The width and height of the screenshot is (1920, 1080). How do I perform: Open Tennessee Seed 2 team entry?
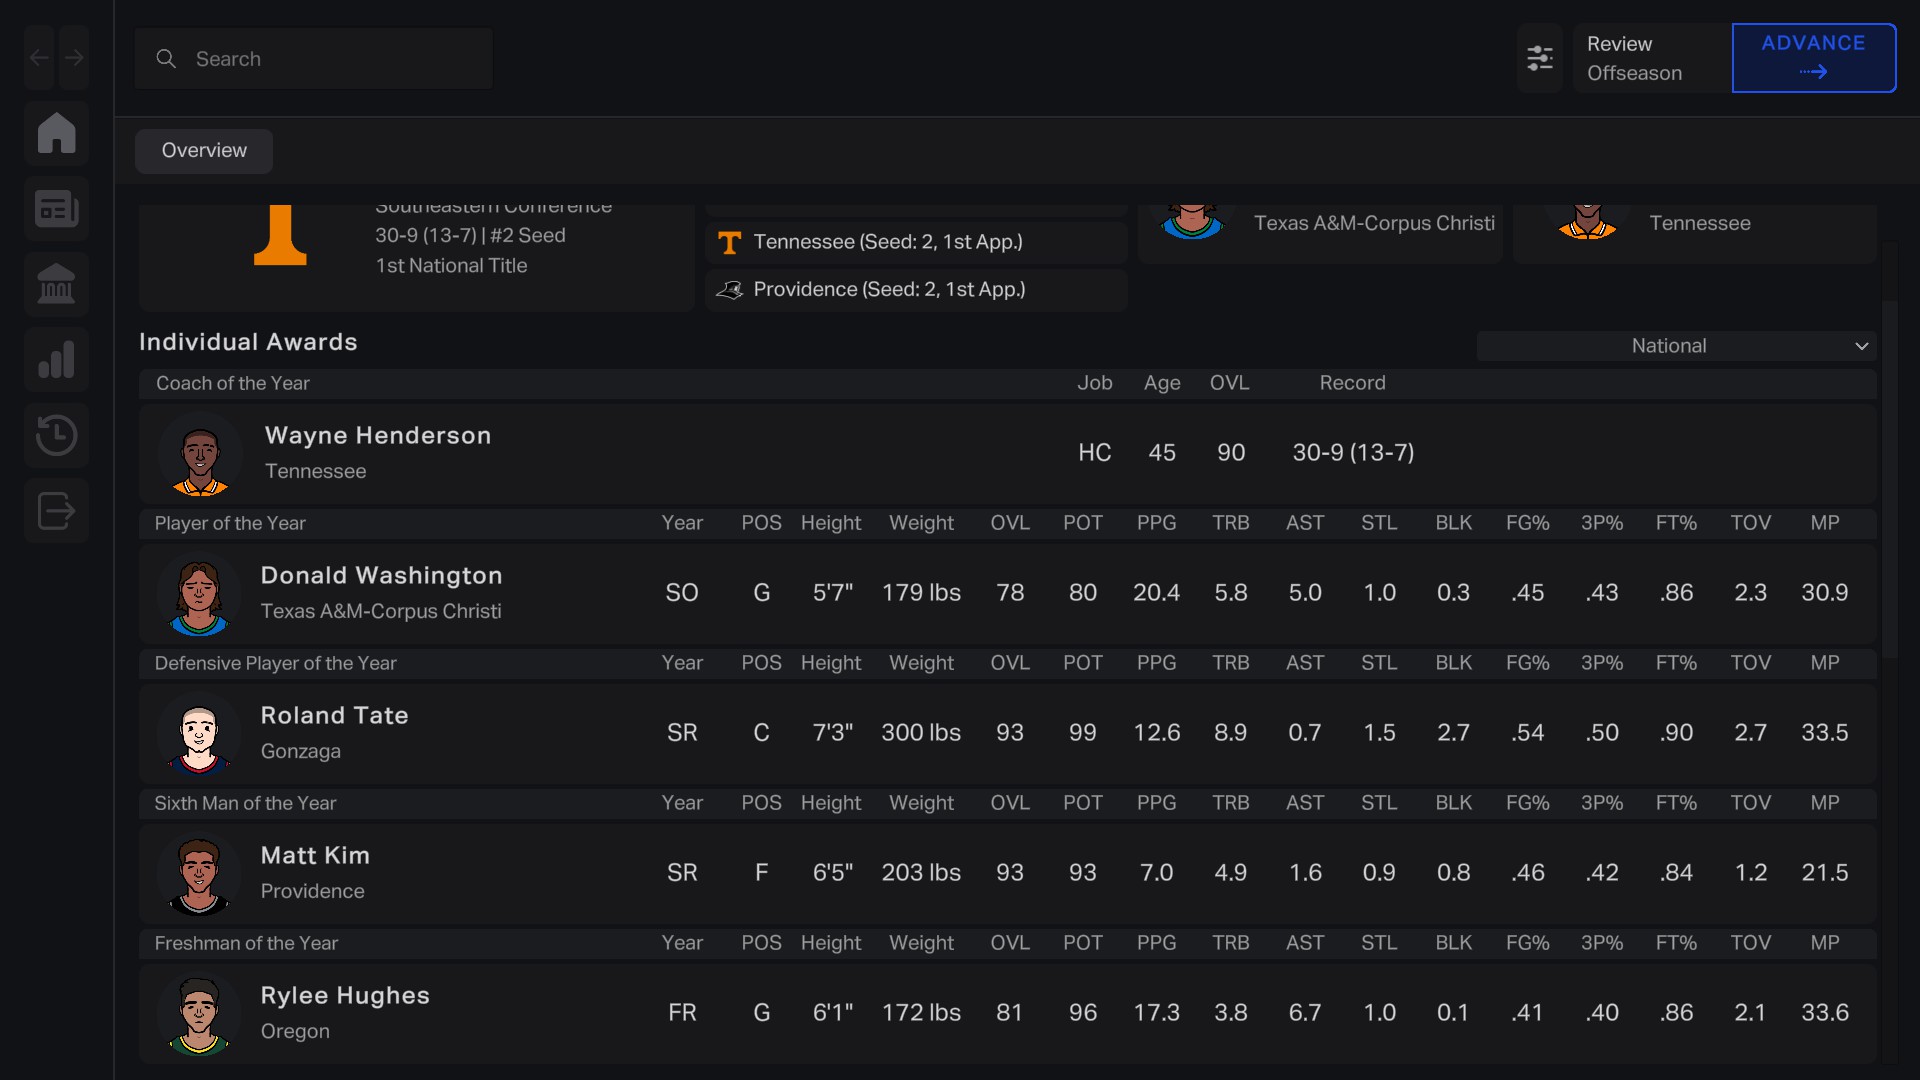887,242
